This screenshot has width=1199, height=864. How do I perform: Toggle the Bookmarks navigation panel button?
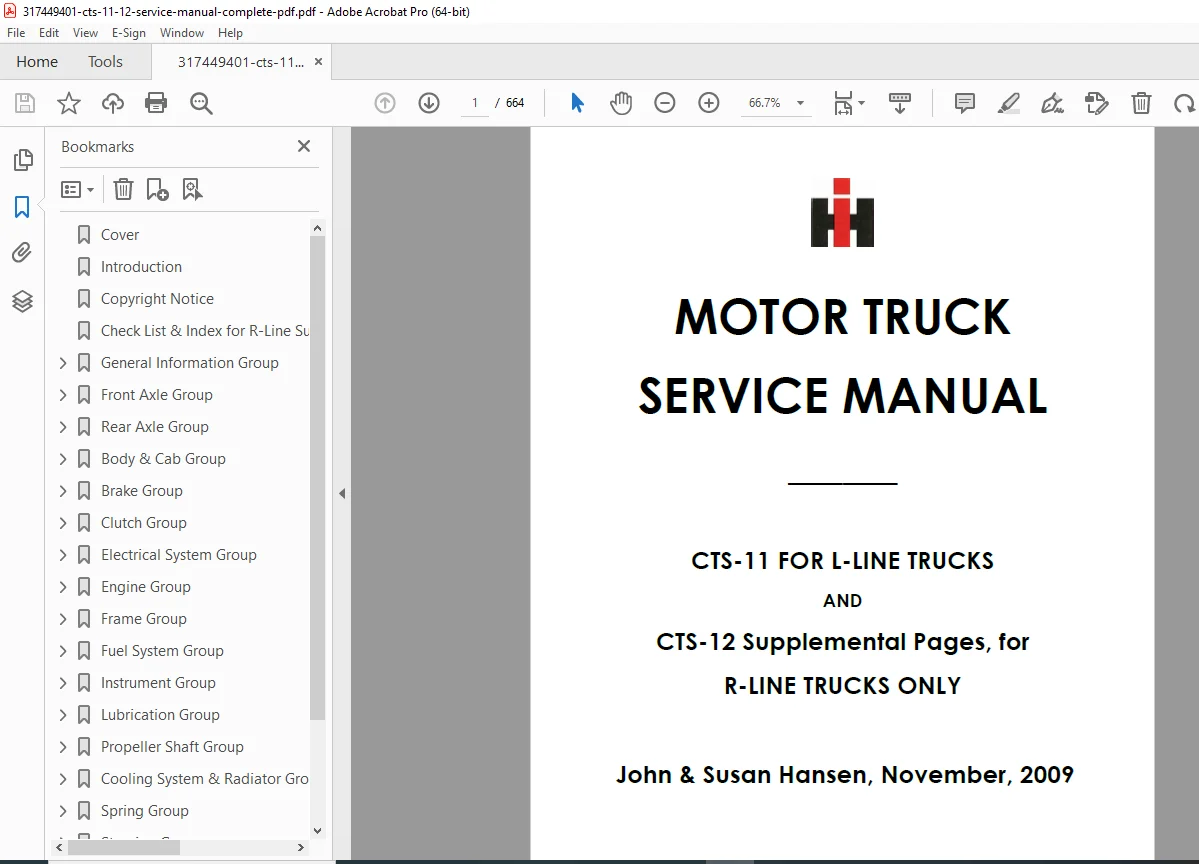[22, 206]
